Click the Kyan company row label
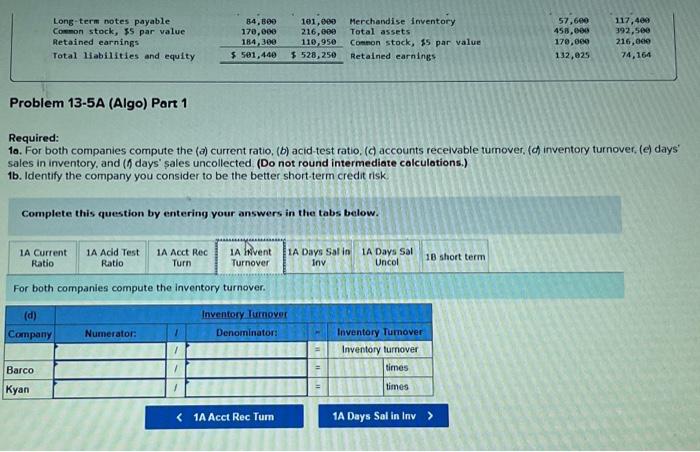This screenshot has width=700, height=452. coord(18,389)
